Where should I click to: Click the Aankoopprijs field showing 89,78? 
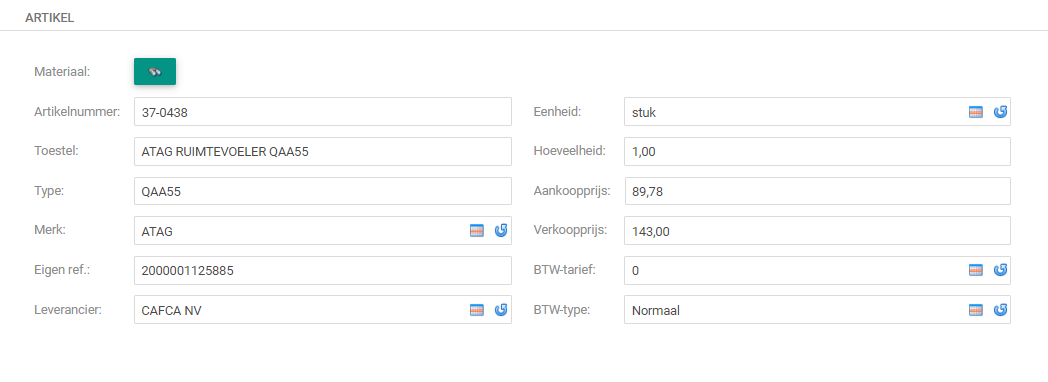tap(817, 192)
